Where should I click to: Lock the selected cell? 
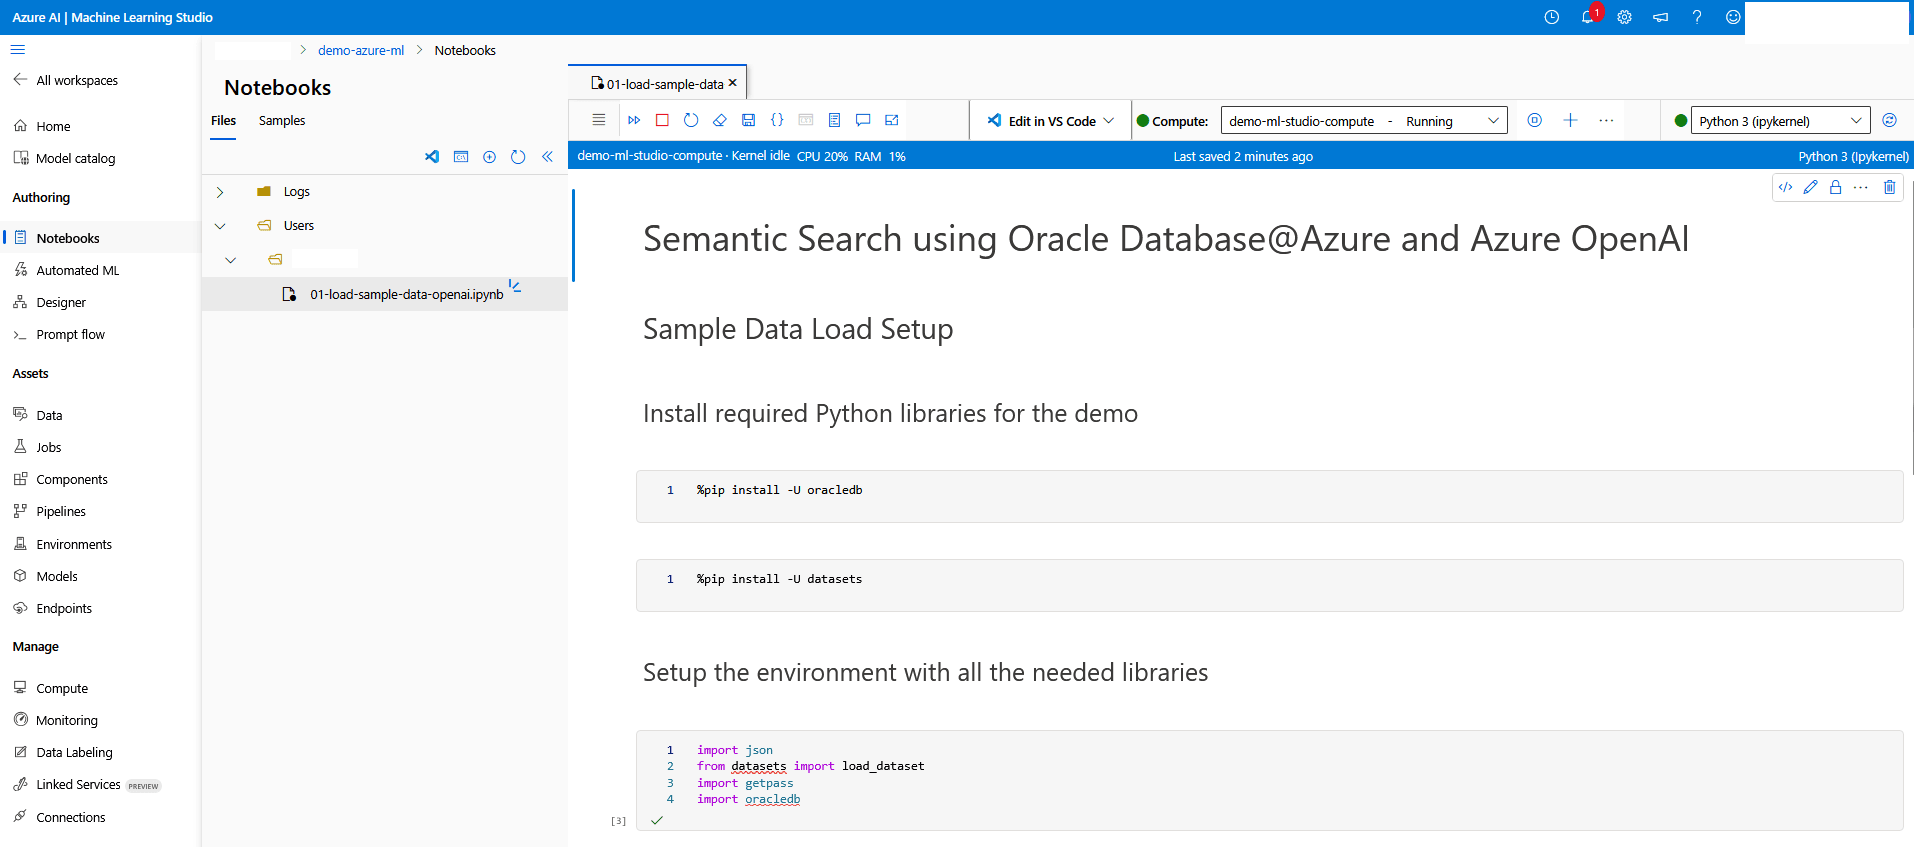click(1835, 187)
